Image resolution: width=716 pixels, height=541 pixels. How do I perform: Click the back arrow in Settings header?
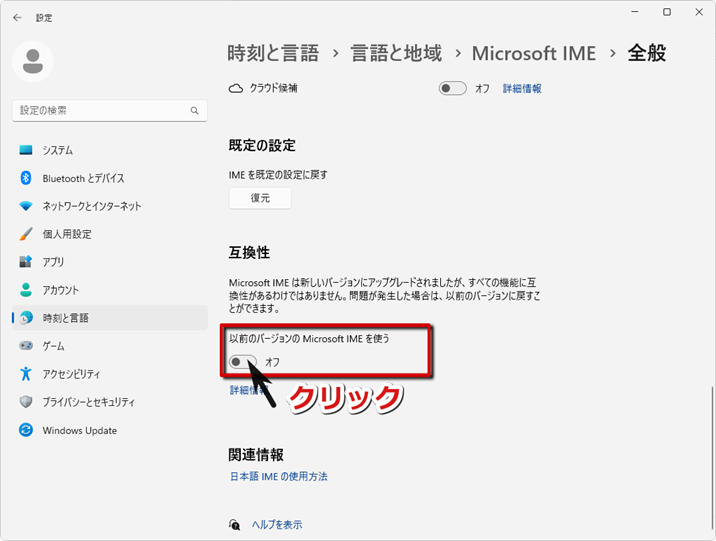pyautogui.click(x=17, y=18)
